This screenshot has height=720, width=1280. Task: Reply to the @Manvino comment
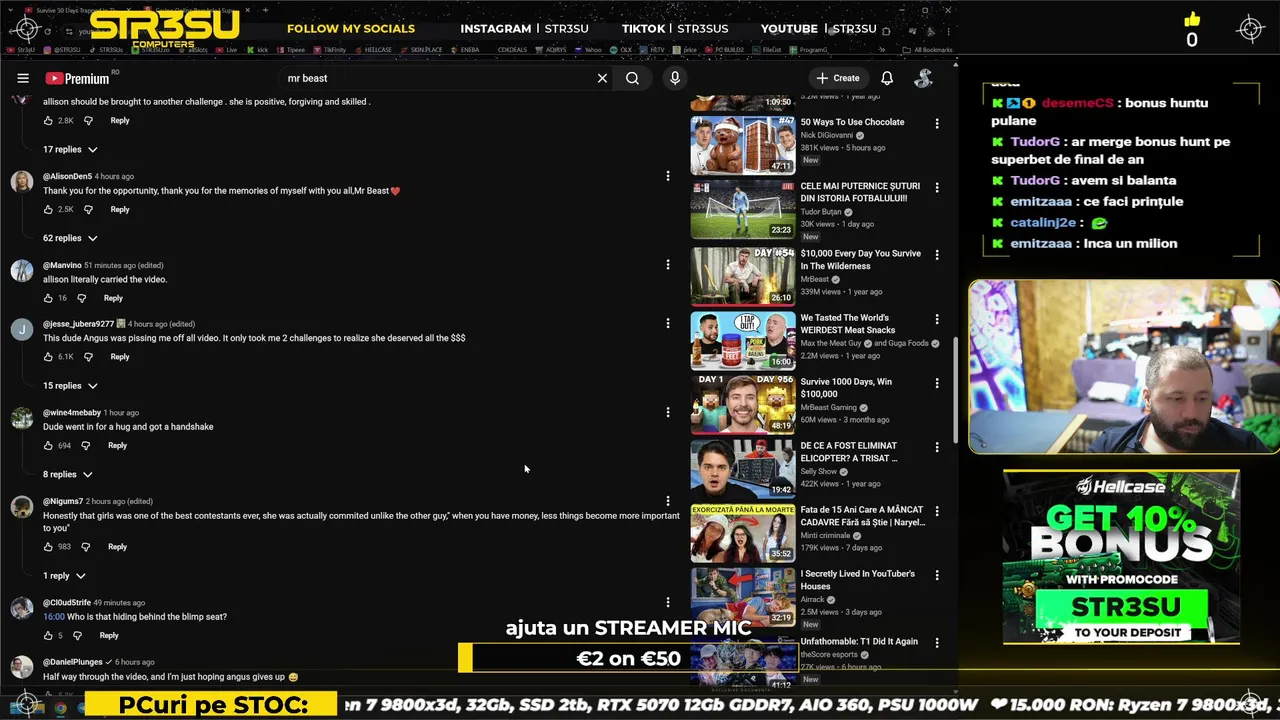click(113, 298)
